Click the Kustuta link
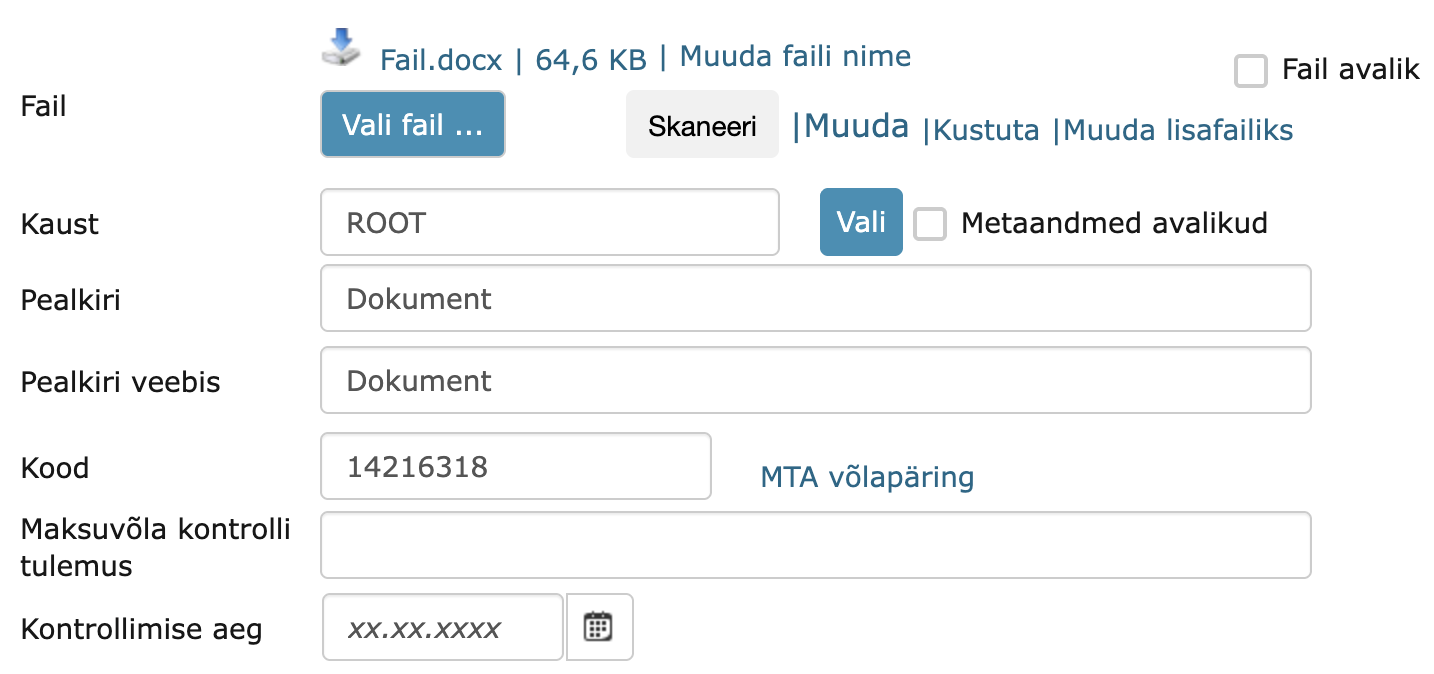 (986, 131)
